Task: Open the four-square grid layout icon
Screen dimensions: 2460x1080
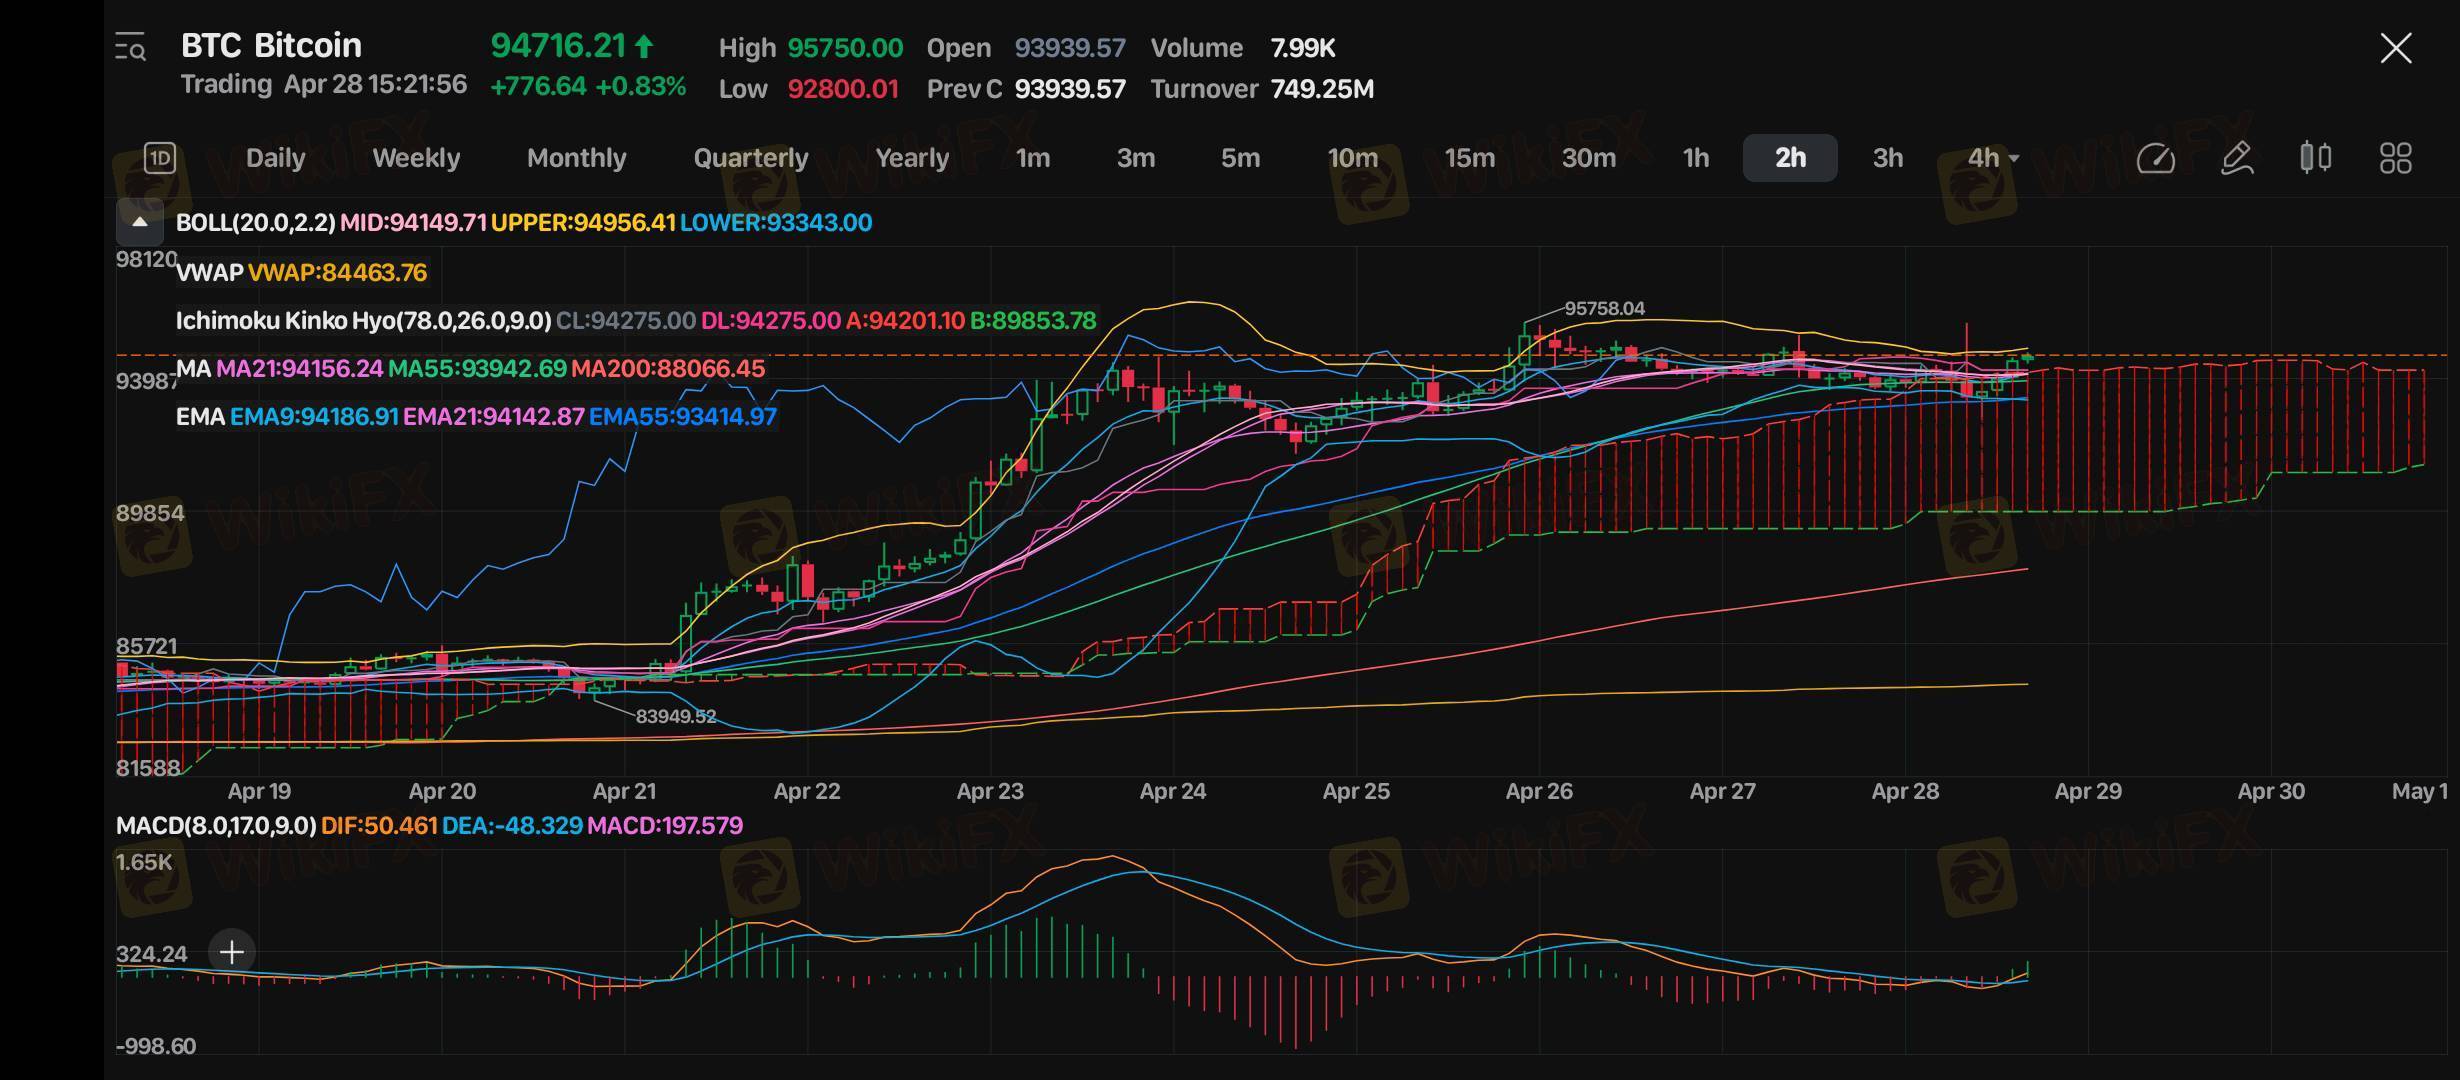Action: (2396, 158)
